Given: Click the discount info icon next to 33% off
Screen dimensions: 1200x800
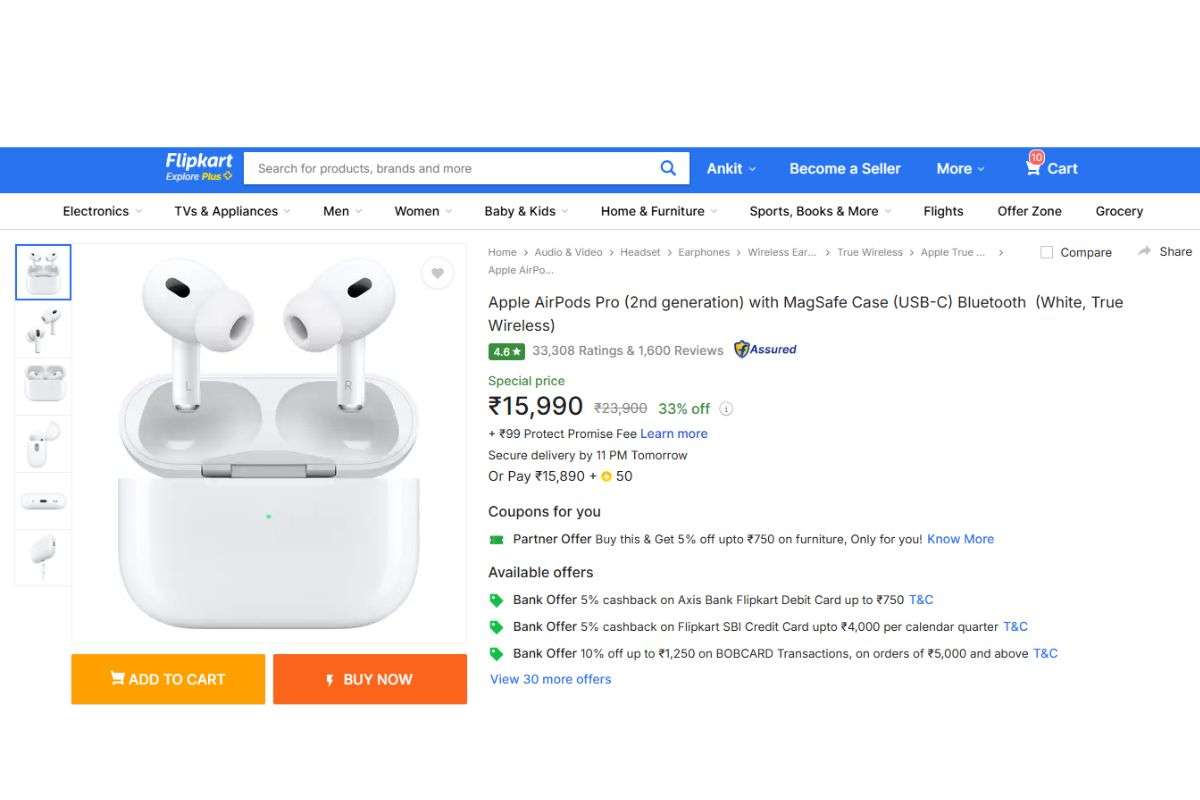Looking at the screenshot, I should click(726, 408).
